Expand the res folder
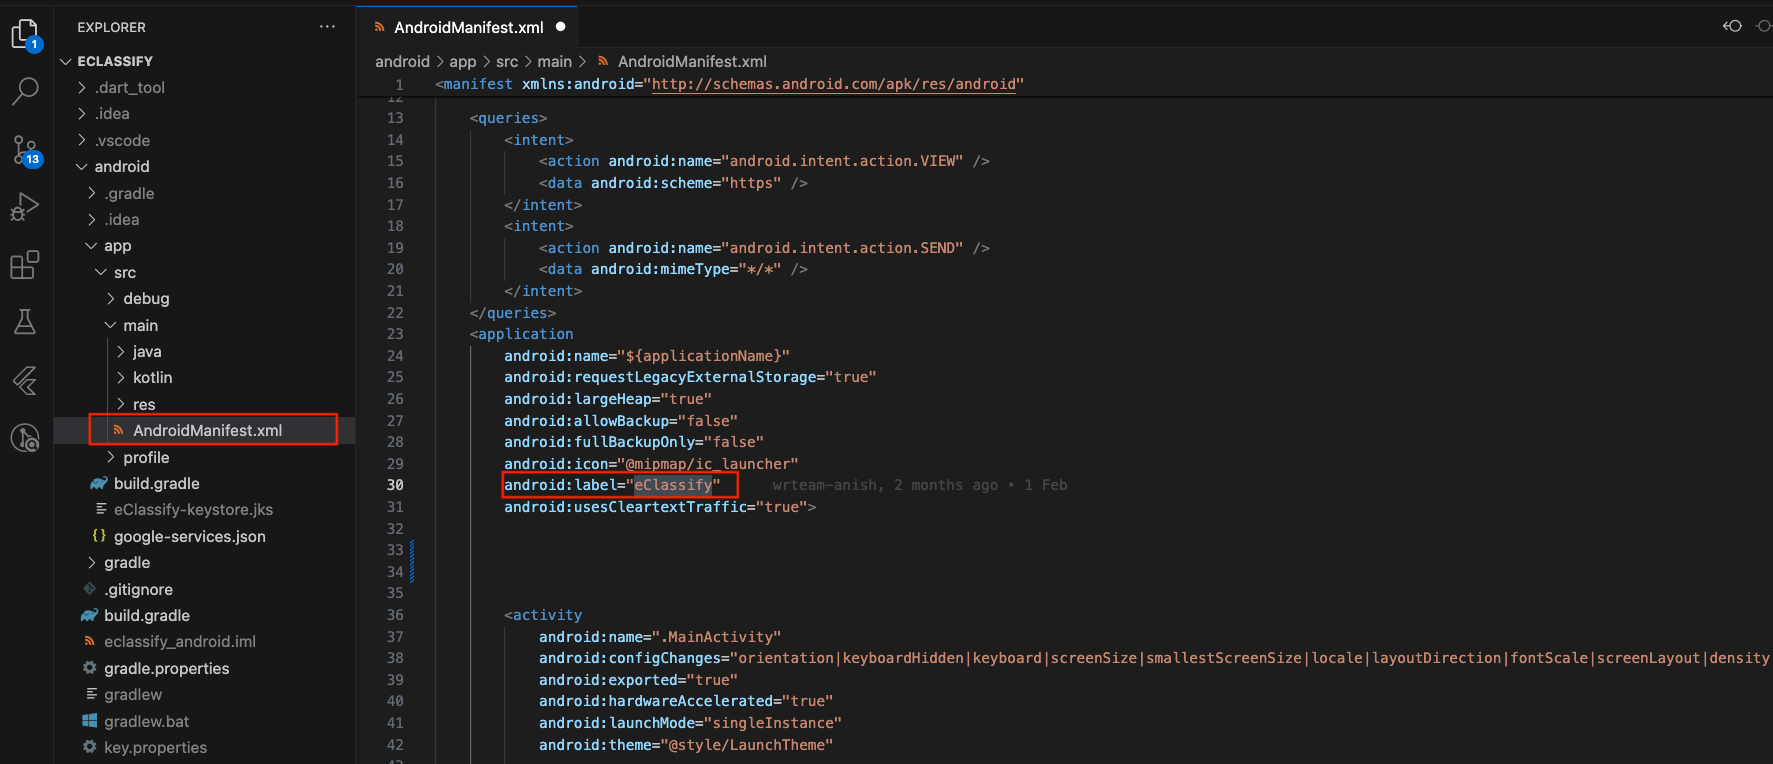The height and width of the screenshot is (764, 1773). pyautogui.click(x=144, y=405)
